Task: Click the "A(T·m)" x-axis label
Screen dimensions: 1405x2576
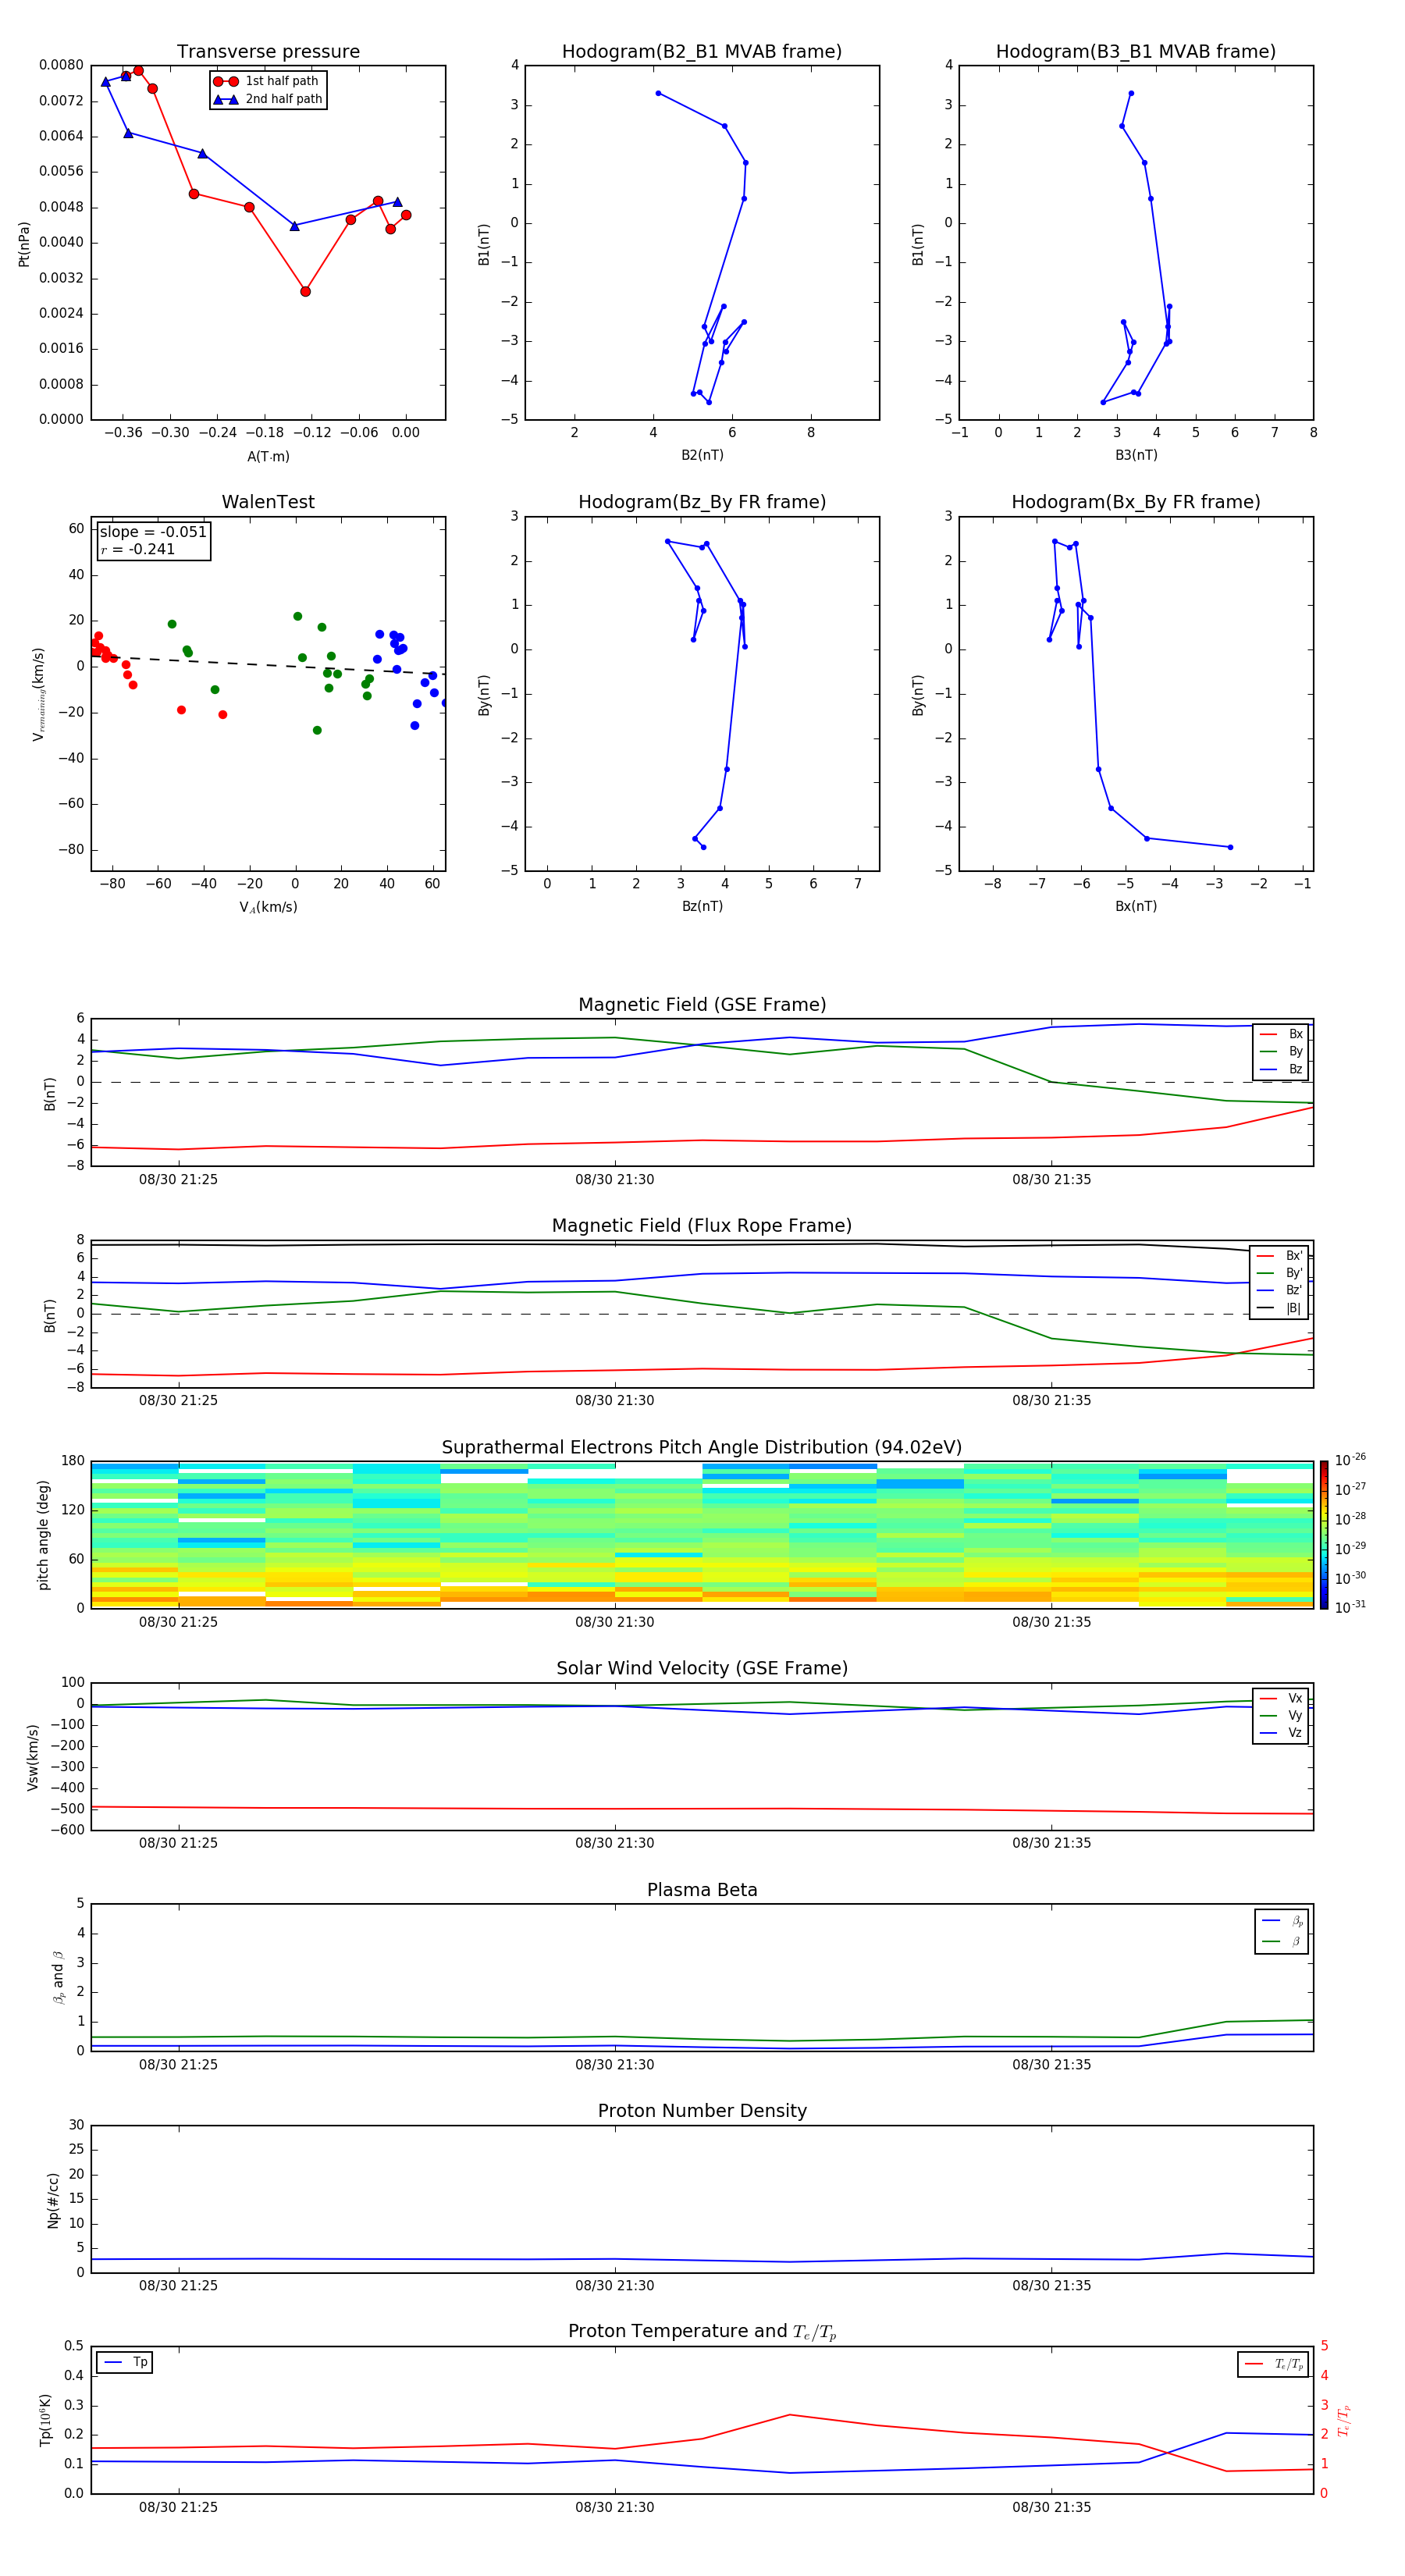Action: tap(268, 457)
